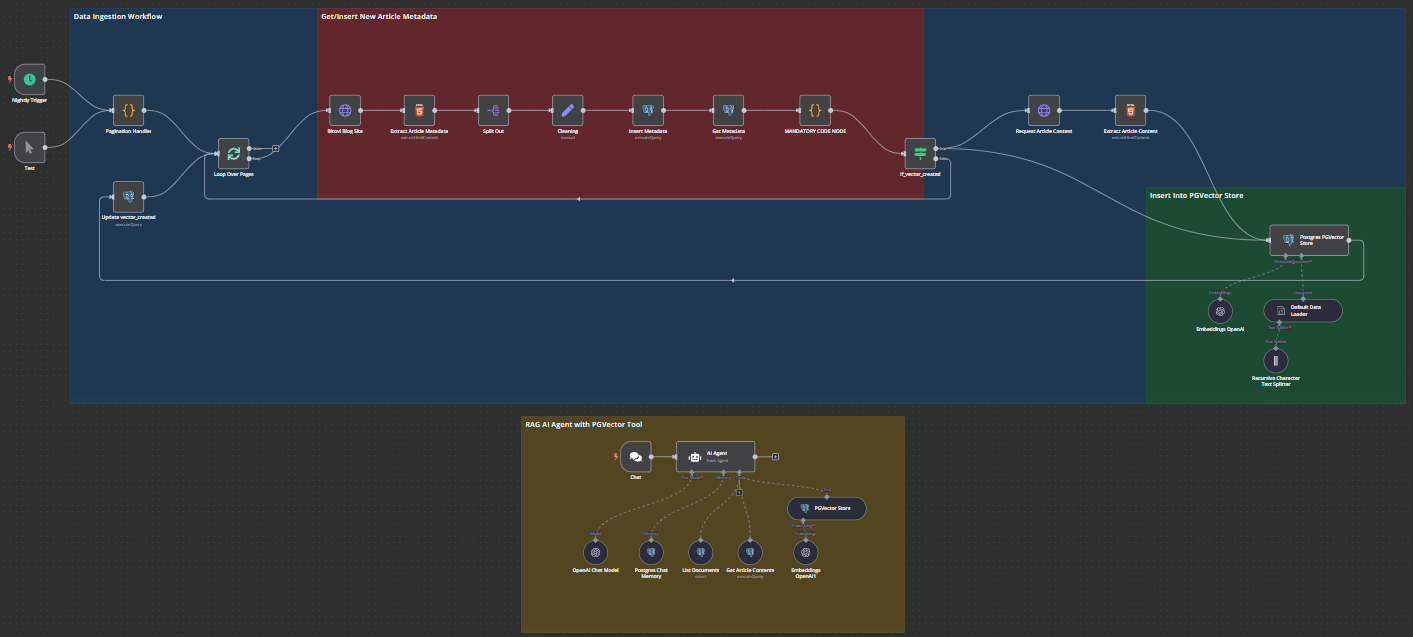Open the Nightly Trigger node
This screenshot has width=1413, height=637.
click(29, 79)
